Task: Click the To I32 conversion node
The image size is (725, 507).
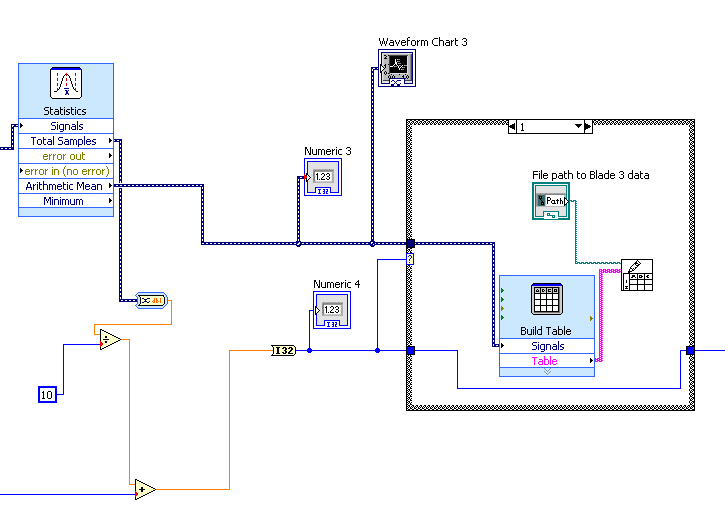Action: tap(283, 350)
